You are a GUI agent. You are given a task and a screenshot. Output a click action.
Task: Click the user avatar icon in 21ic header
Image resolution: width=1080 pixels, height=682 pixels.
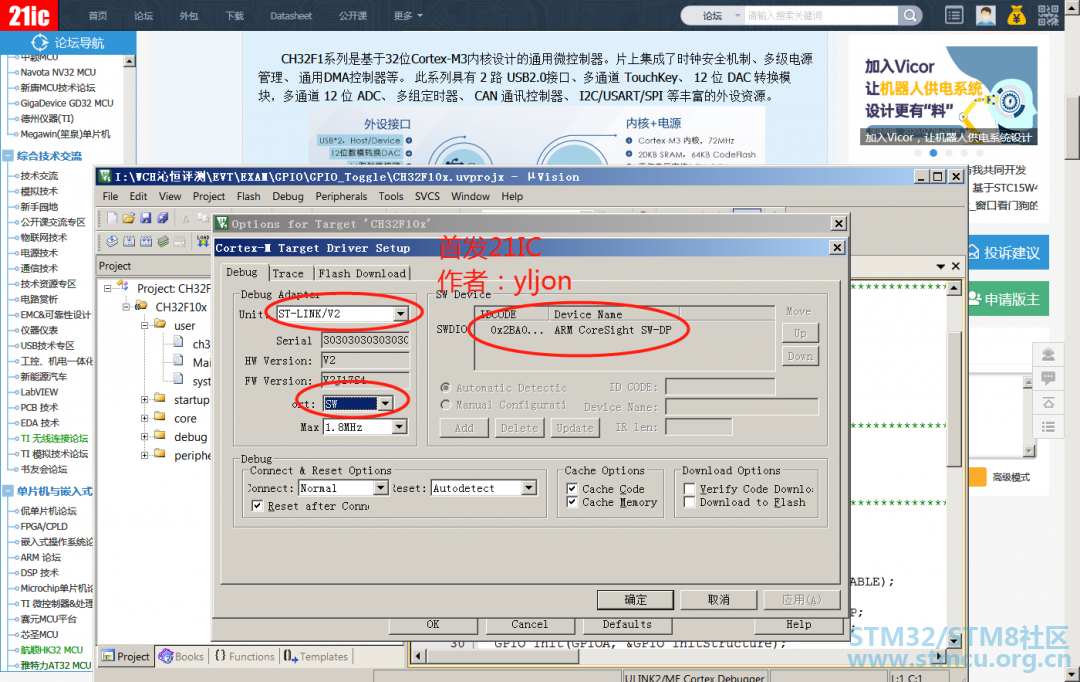pos(986,15)
